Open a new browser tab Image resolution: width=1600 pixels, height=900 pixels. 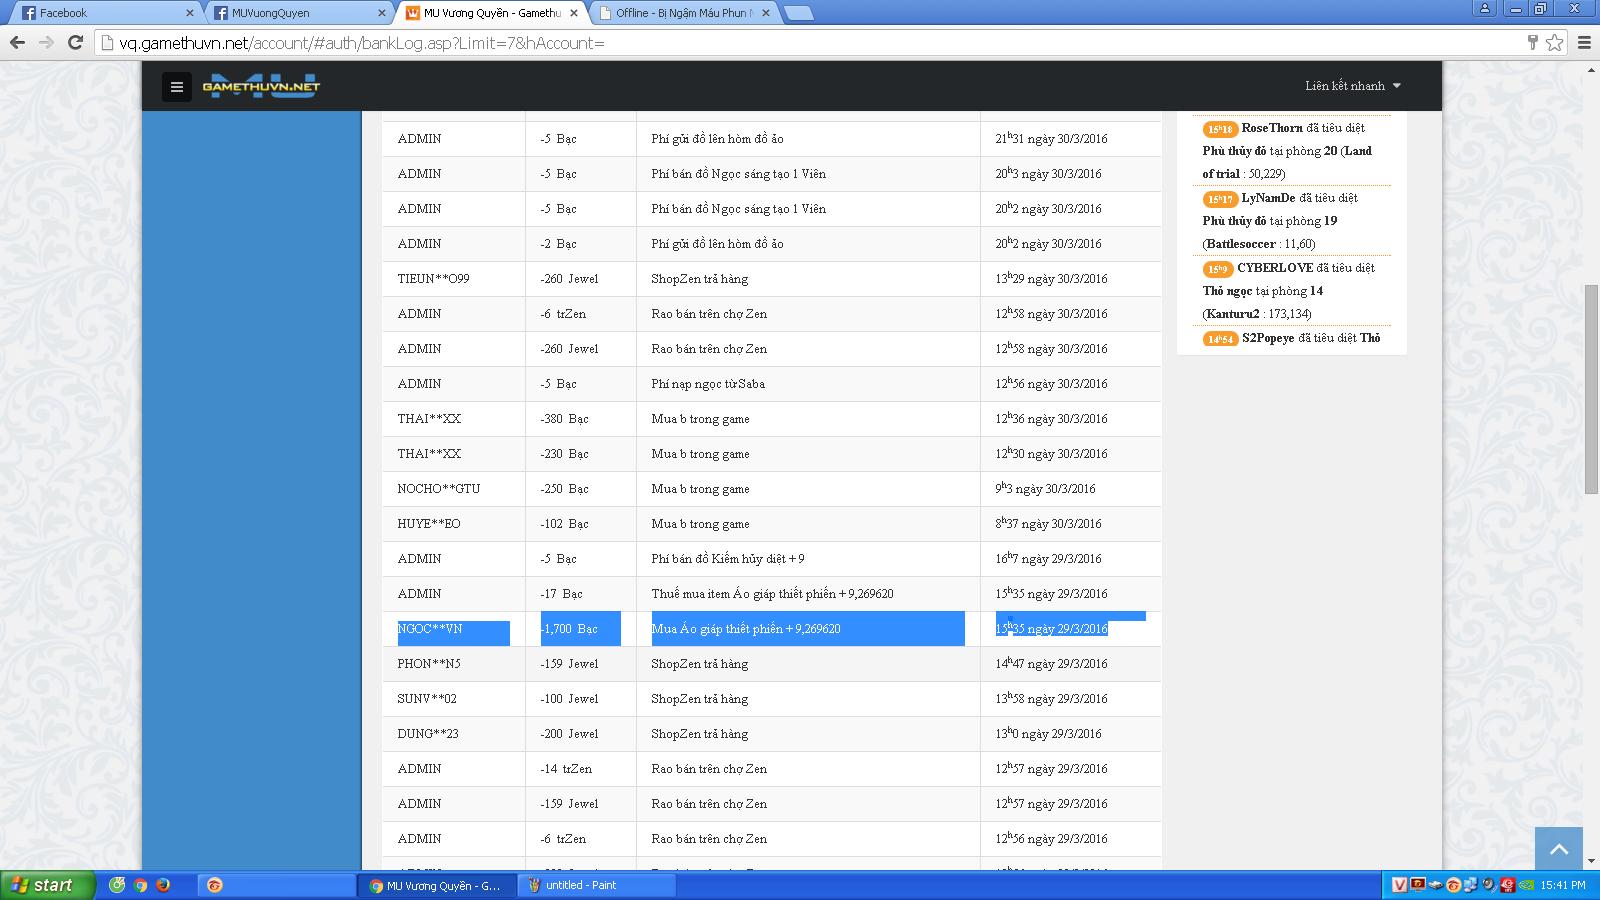(x=798, y=13)
